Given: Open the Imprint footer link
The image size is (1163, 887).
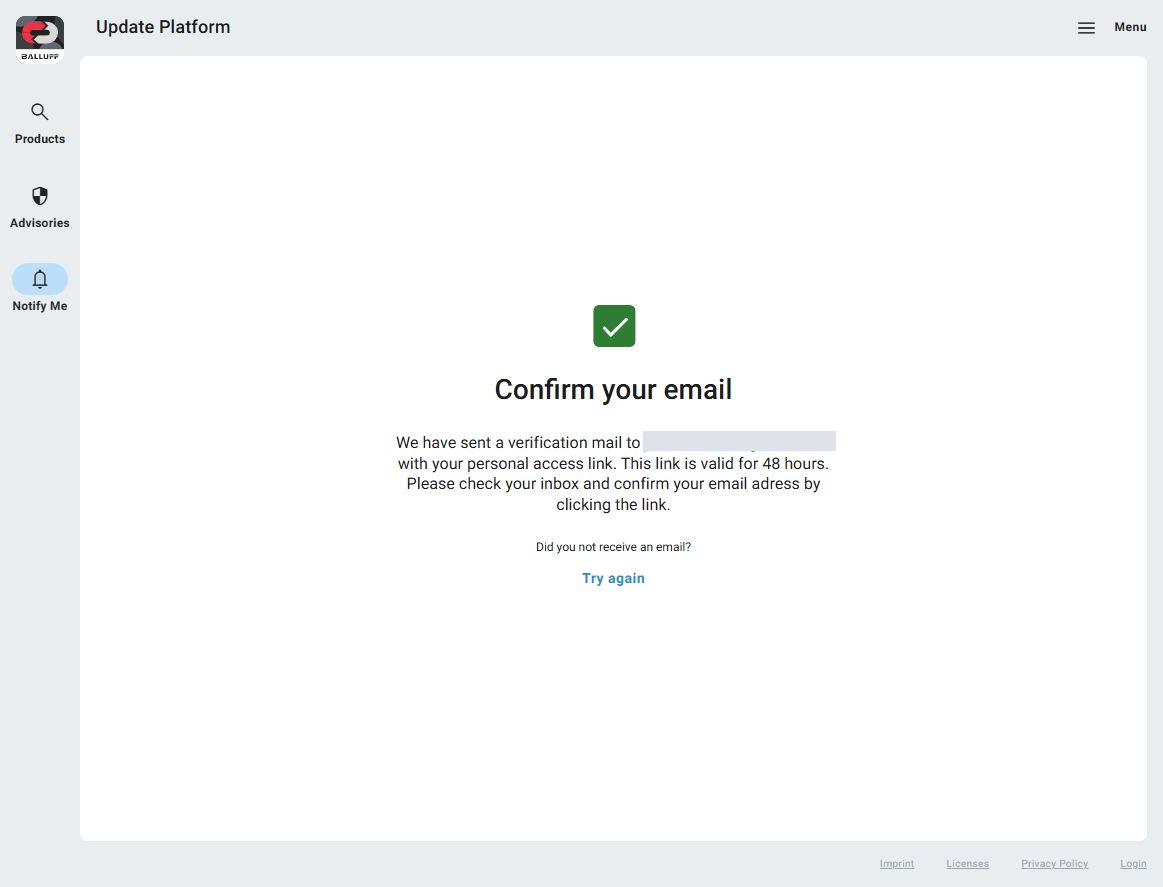Looking at the screenshot, I should click(897, 864).
